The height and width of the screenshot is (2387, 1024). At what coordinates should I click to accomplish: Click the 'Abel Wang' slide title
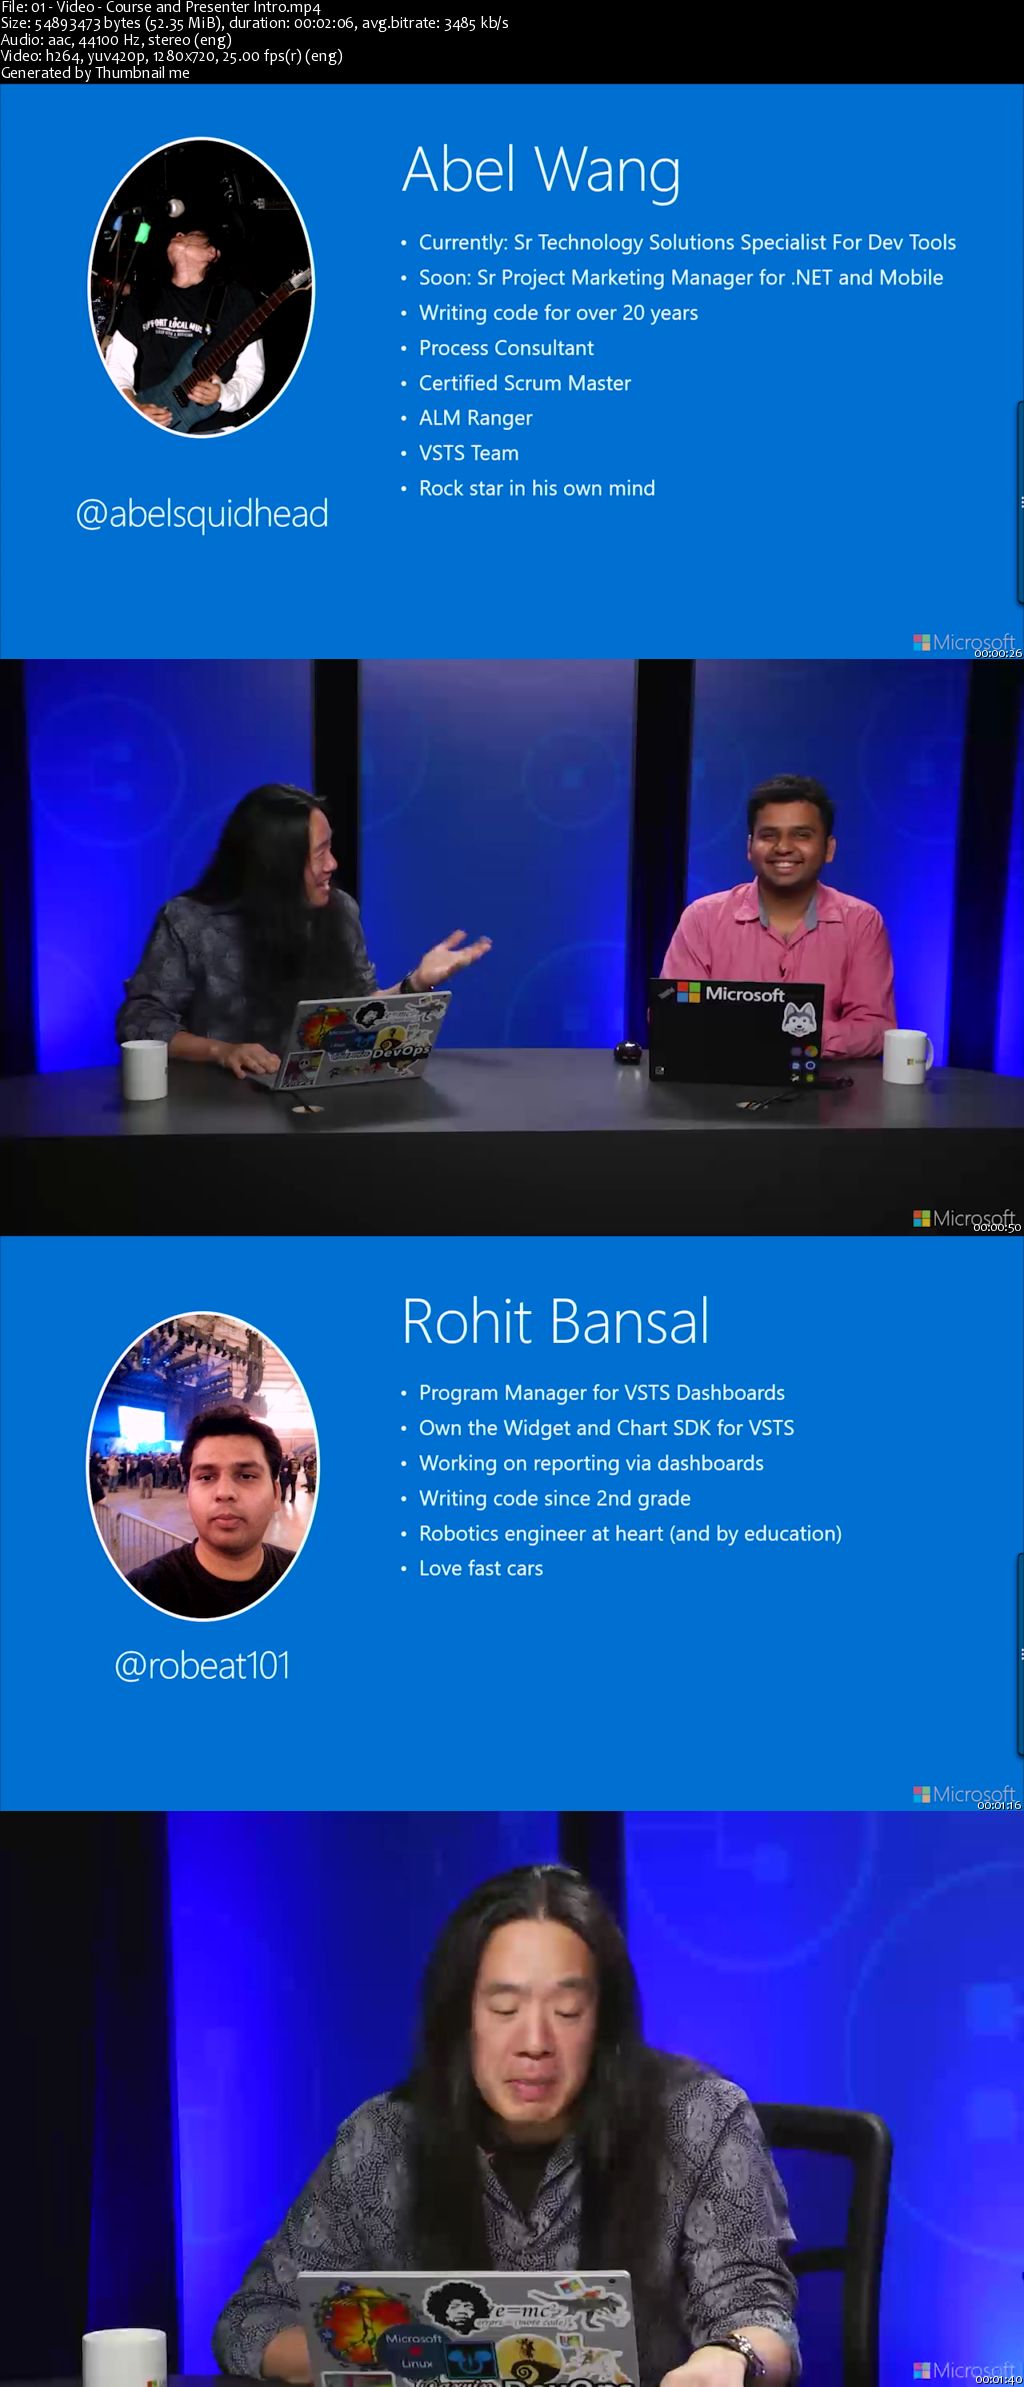tap(541, 170)
